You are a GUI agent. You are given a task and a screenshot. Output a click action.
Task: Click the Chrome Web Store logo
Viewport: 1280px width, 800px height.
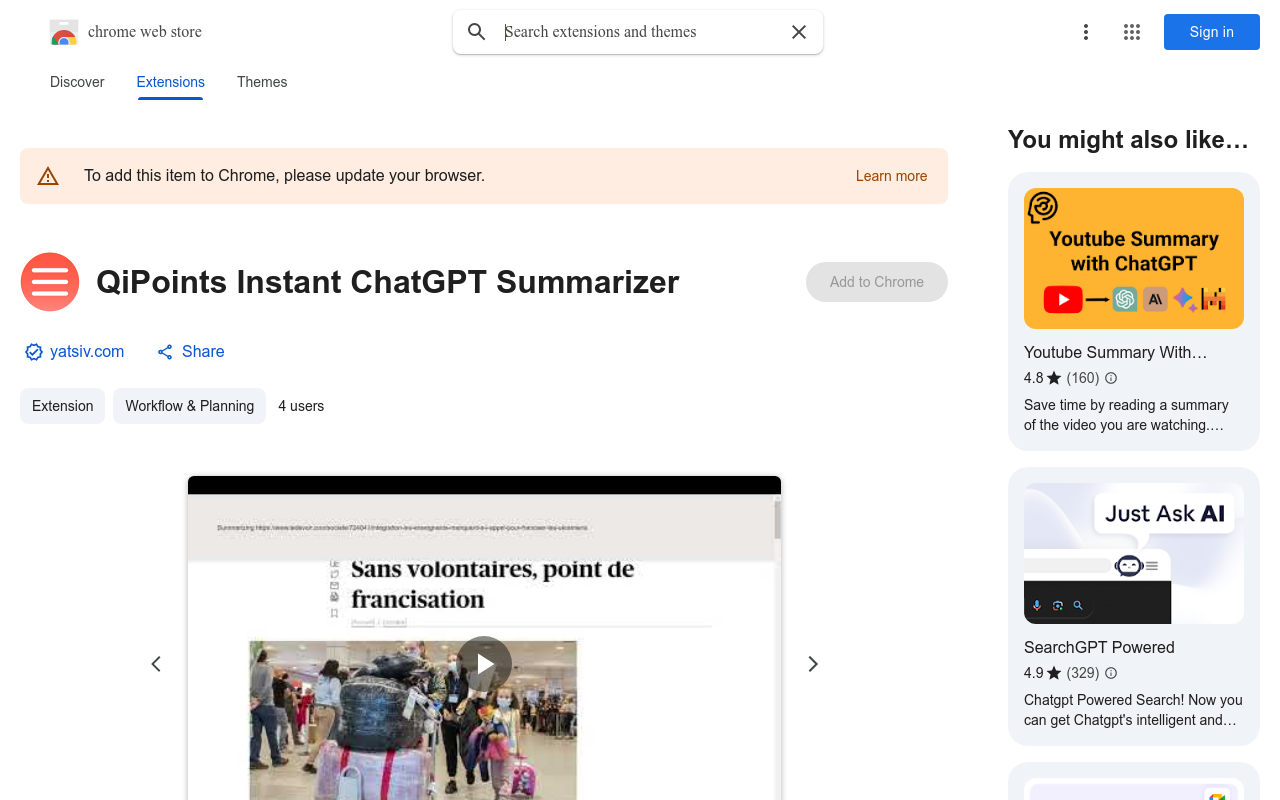point(64,32)
